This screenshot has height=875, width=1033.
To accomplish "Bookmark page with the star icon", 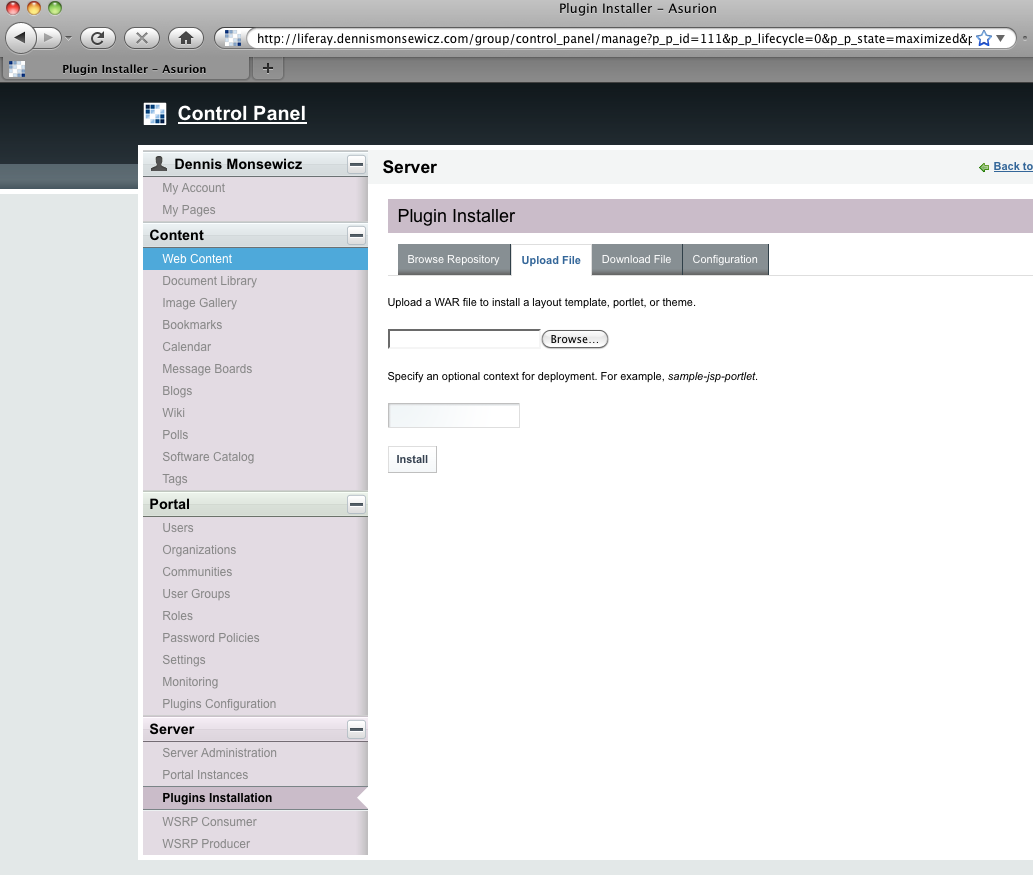I will pos(983,38).
